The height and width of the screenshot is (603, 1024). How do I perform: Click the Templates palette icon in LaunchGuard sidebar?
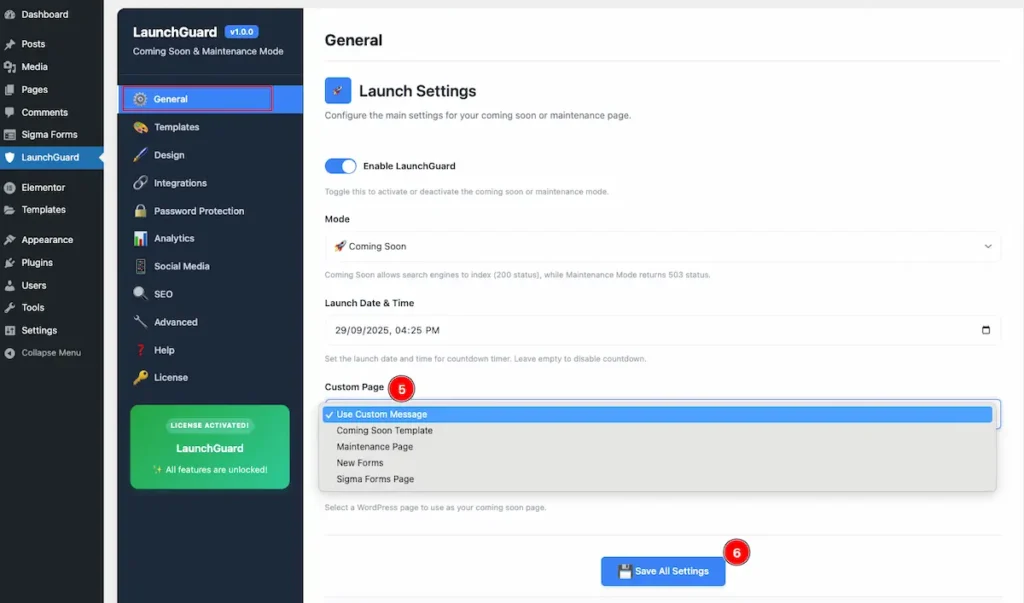tap(140, 127)
